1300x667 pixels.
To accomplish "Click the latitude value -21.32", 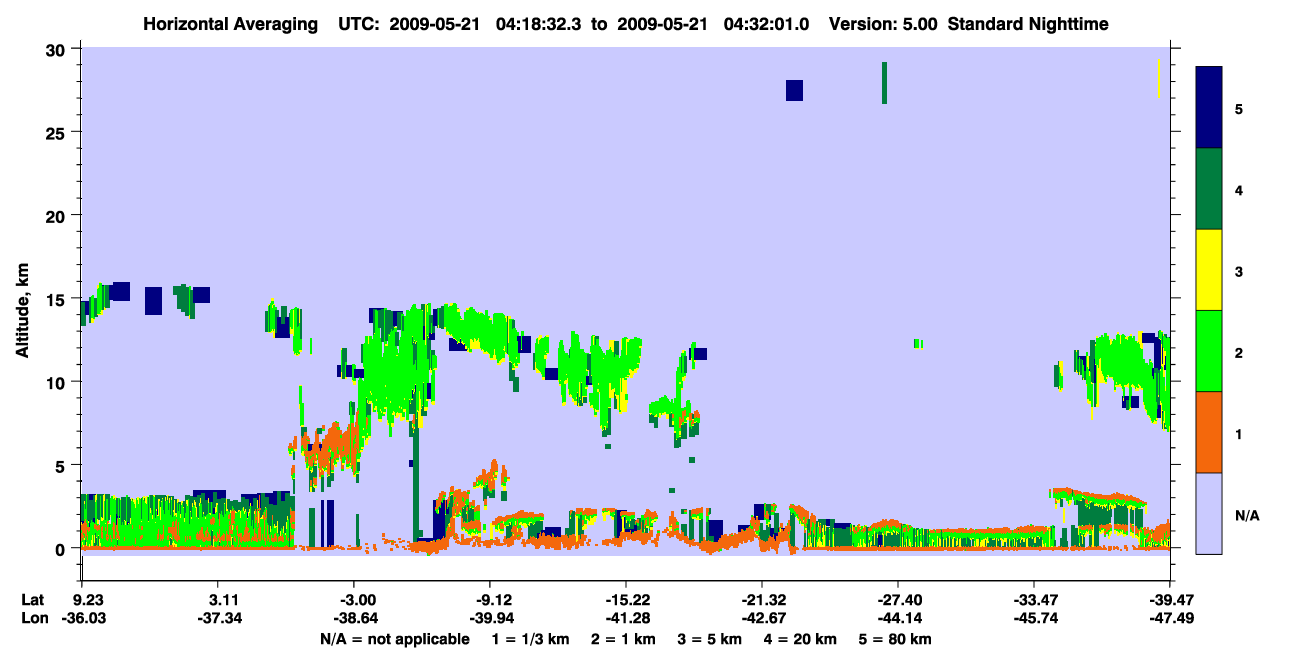I will coord(762,600).
